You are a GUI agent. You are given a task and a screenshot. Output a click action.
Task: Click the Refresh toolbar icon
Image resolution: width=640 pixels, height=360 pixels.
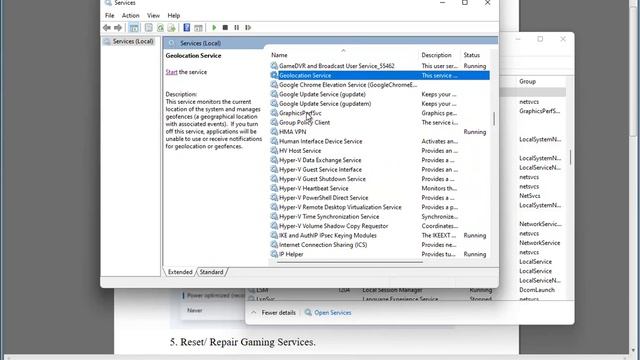[160, 28]
